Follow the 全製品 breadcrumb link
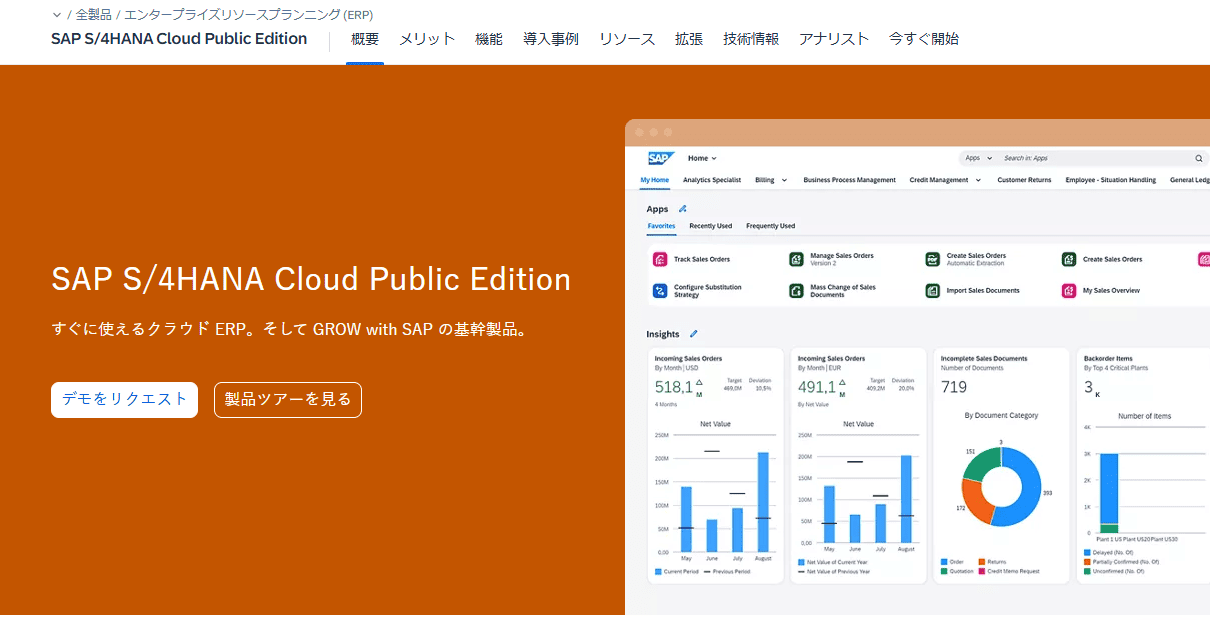 [x=94, y=15]
